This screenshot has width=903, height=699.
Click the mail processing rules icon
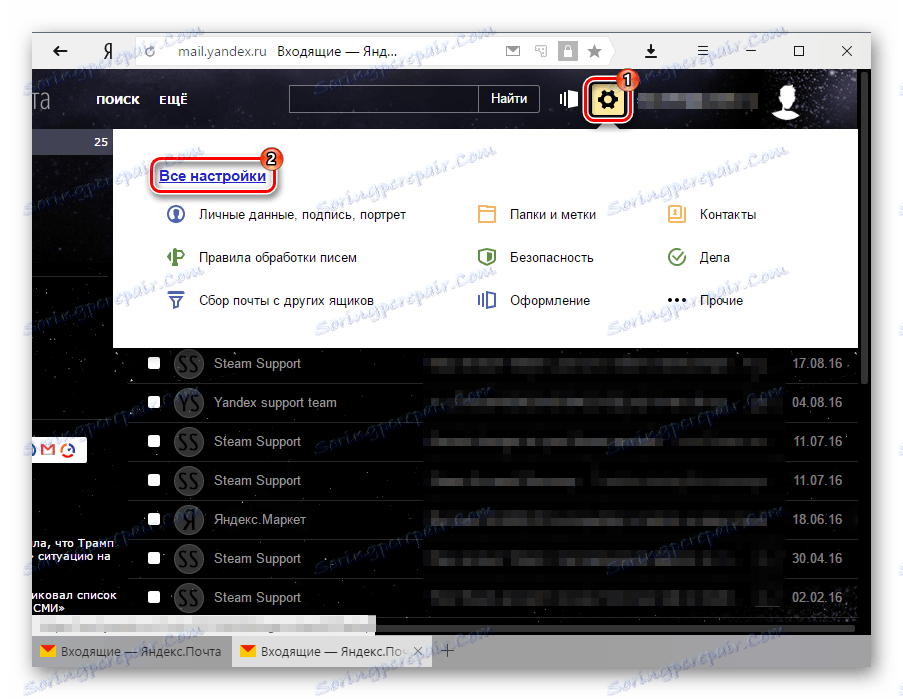click(176, 257)
